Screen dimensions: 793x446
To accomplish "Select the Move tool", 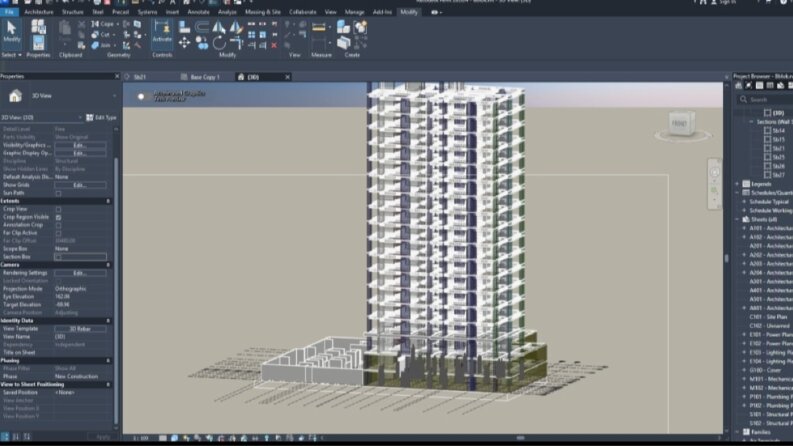I will tap(185, 43).
